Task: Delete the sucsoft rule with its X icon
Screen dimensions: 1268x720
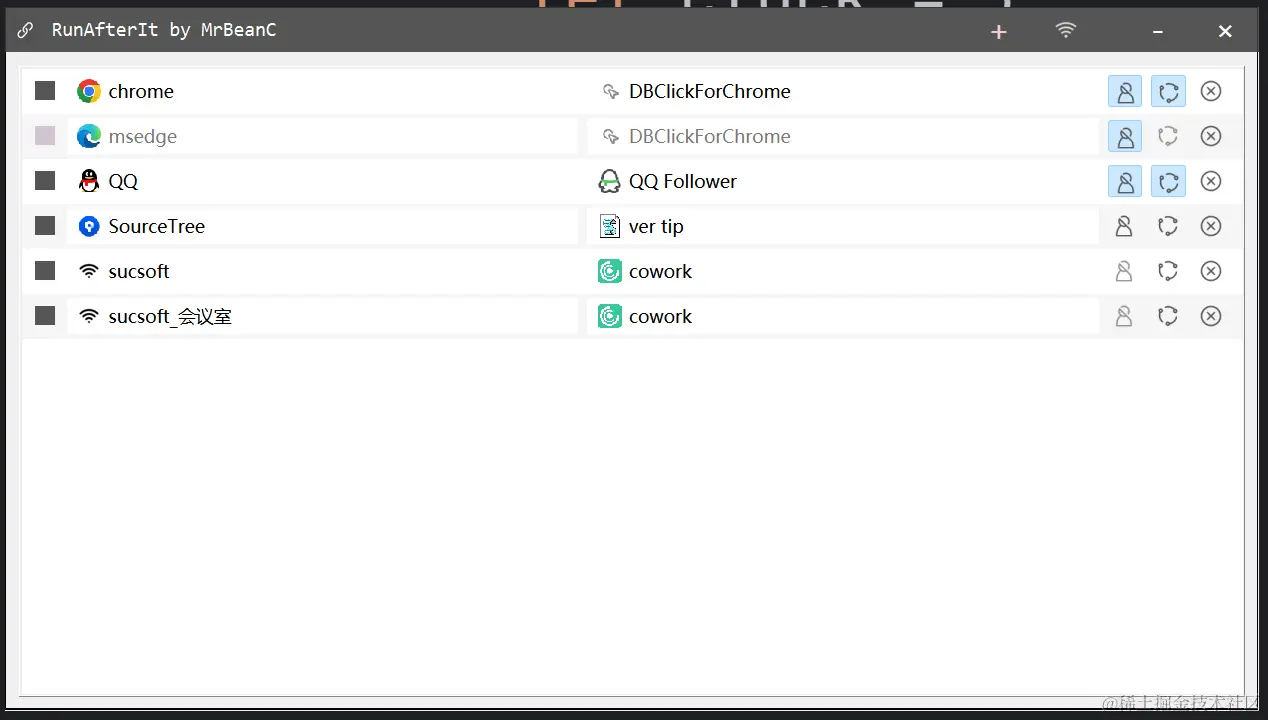Action: pos(1211,271)
